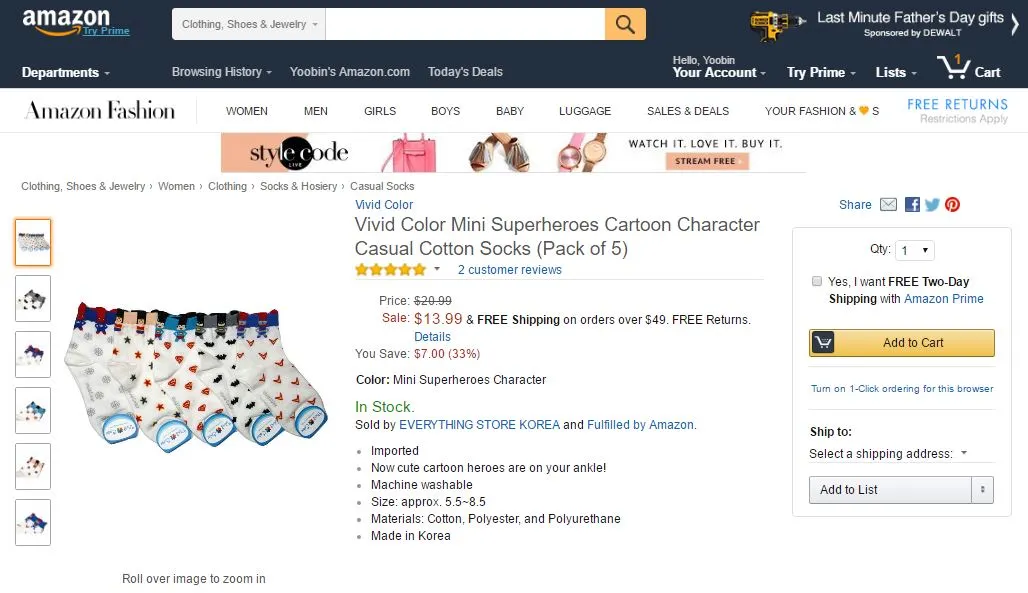Click the Amazon logo
The height and width of the screenshot is (593, 1028).
(66, 20)
